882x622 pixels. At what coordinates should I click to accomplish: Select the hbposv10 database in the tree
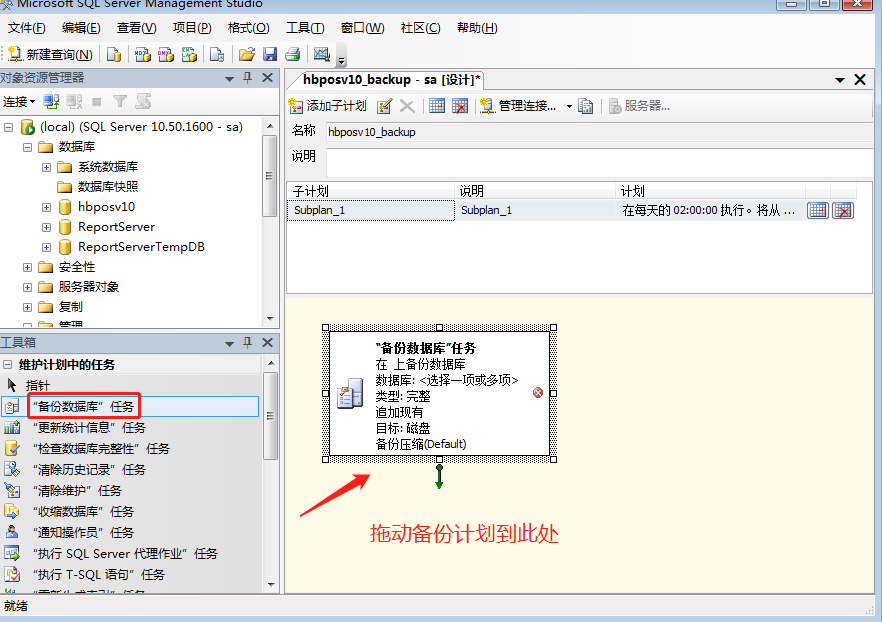(106, 207)
